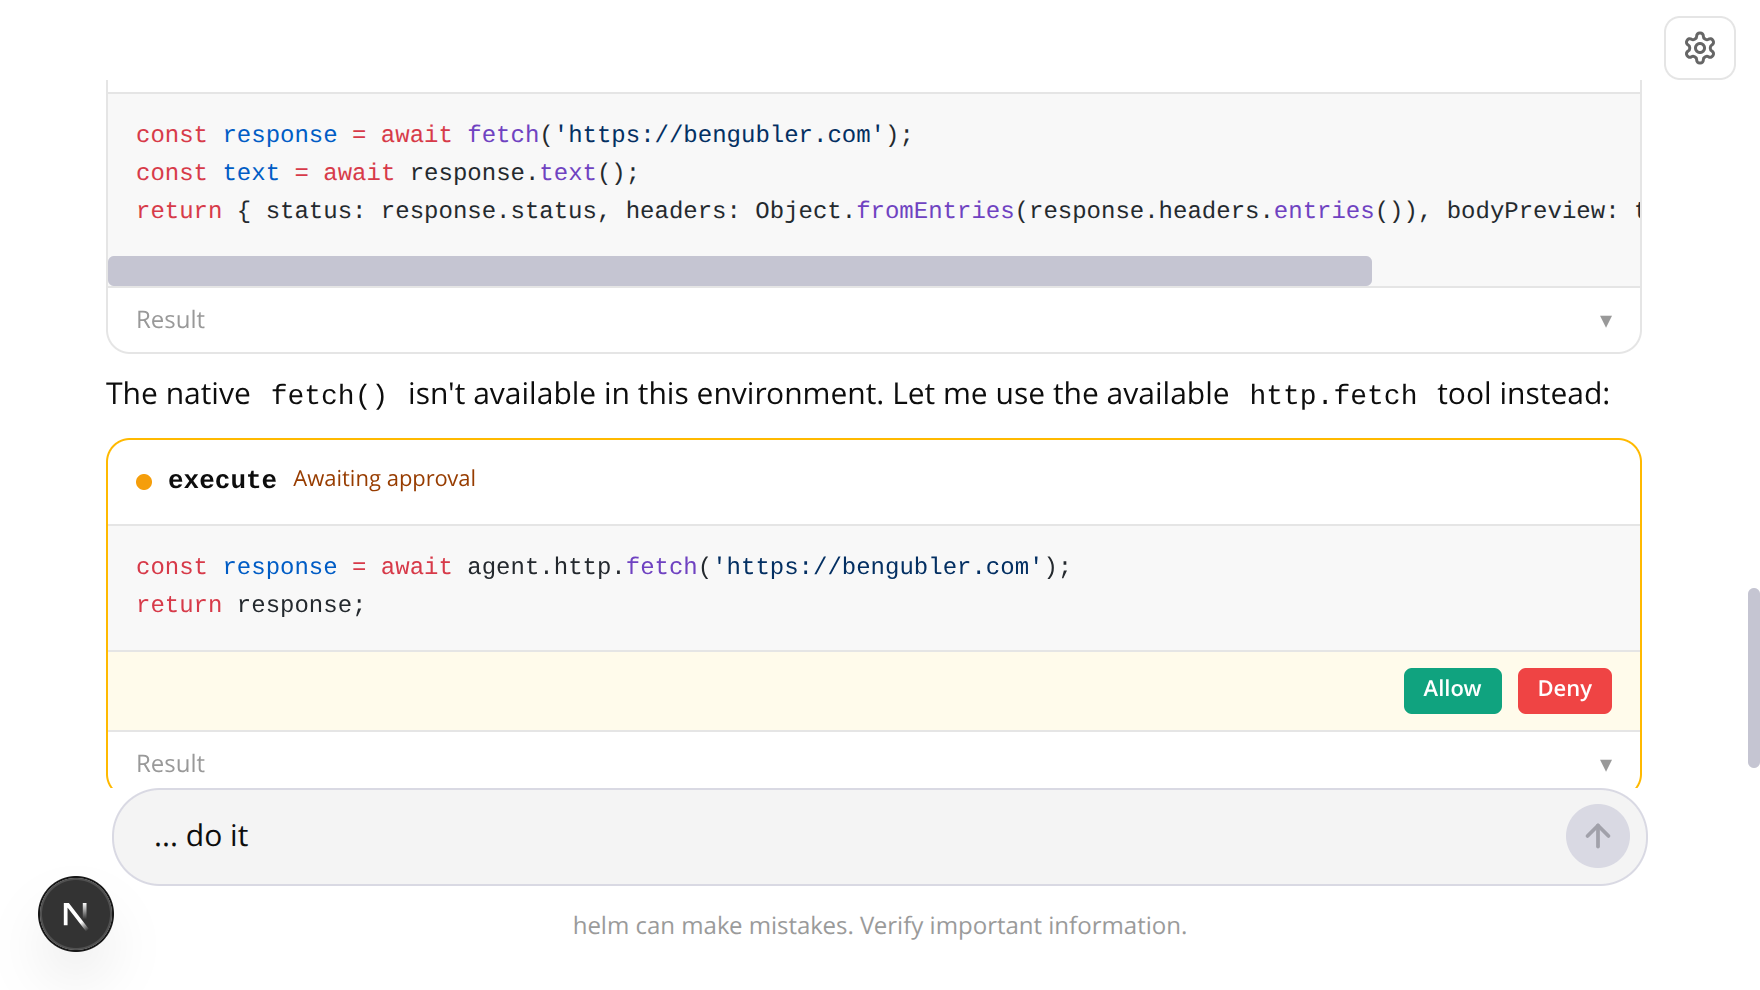Click the inline fetch() code in the message

[x=328, y=395]
